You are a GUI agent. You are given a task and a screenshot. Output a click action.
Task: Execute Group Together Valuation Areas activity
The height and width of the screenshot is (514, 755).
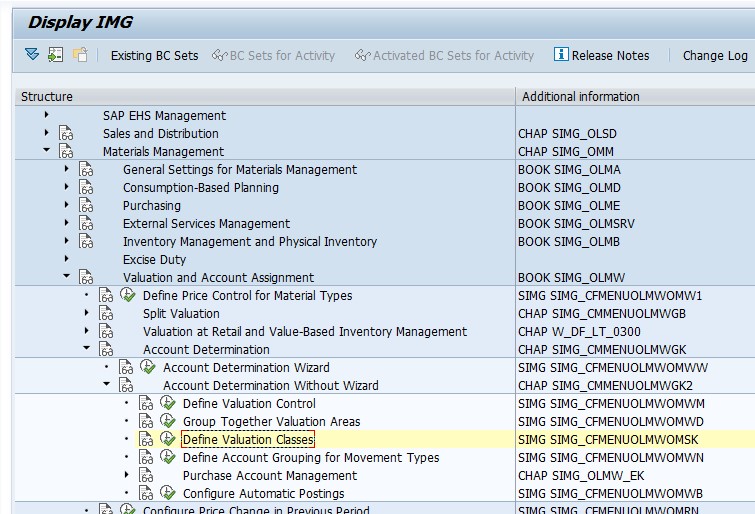pyautogui.click(x=168, y=421)
